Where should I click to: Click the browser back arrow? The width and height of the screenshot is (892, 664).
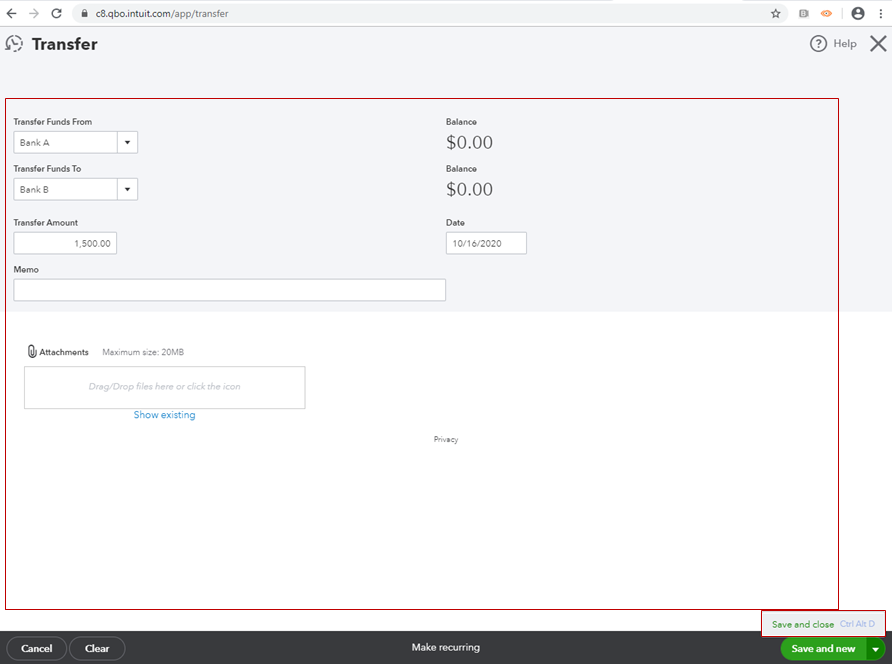click(x=11, y=14)
